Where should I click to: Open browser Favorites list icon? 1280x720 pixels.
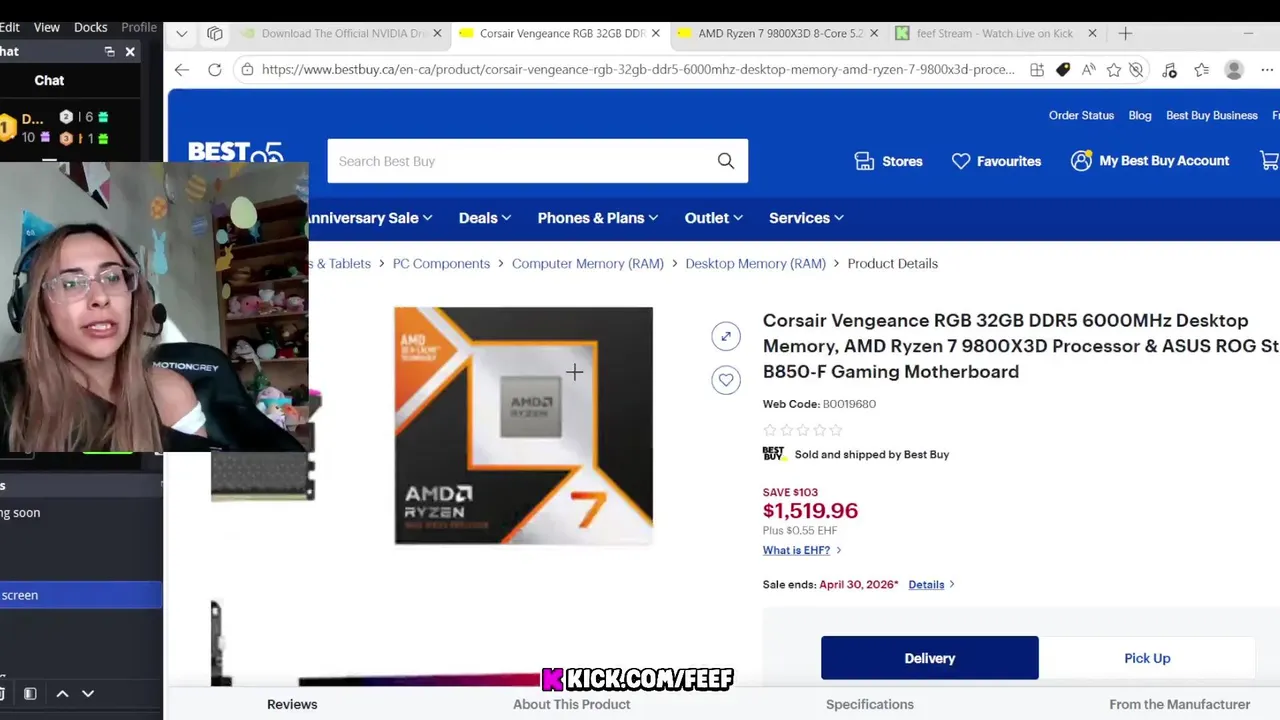point(1201,69)
